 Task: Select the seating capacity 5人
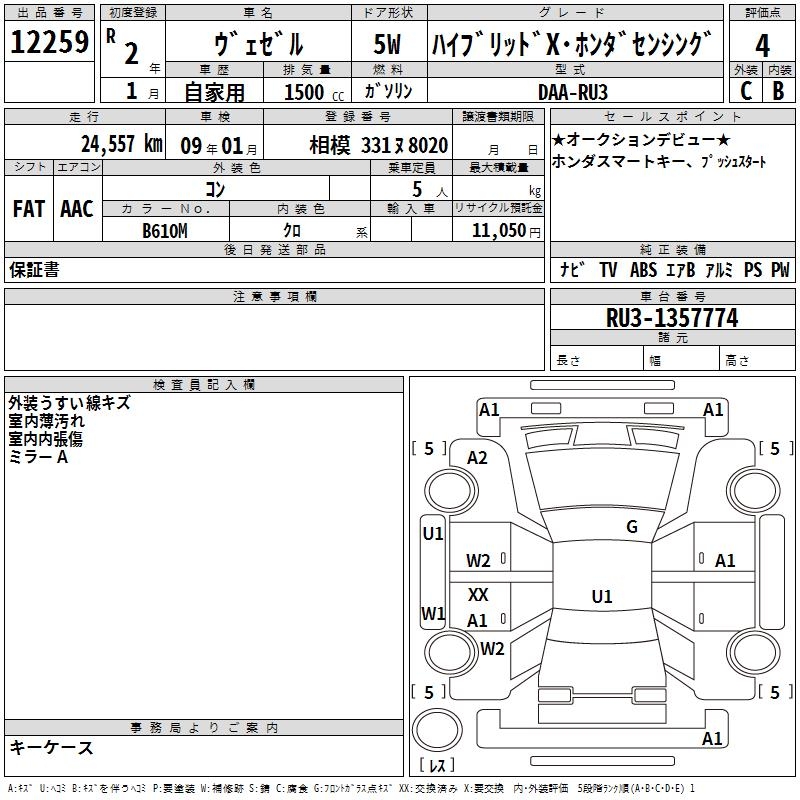tap(429, 190)
